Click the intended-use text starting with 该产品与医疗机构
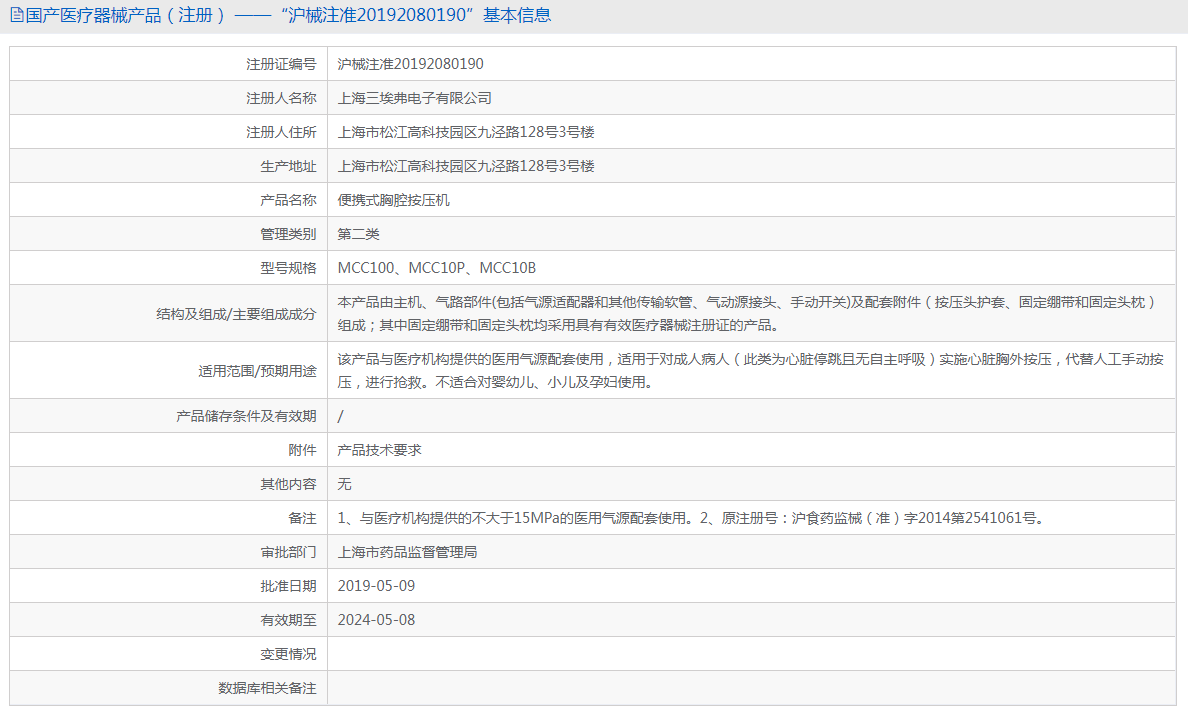Screen dimensions: 1188x711 point(750,371)
